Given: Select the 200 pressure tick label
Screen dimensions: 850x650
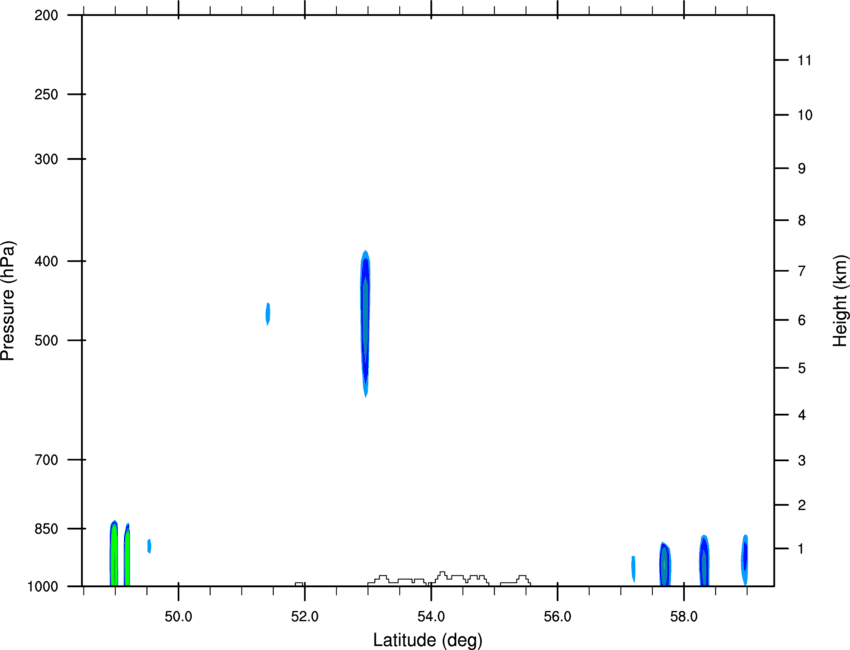Looking at the screenshot, I should click(46, 15).
